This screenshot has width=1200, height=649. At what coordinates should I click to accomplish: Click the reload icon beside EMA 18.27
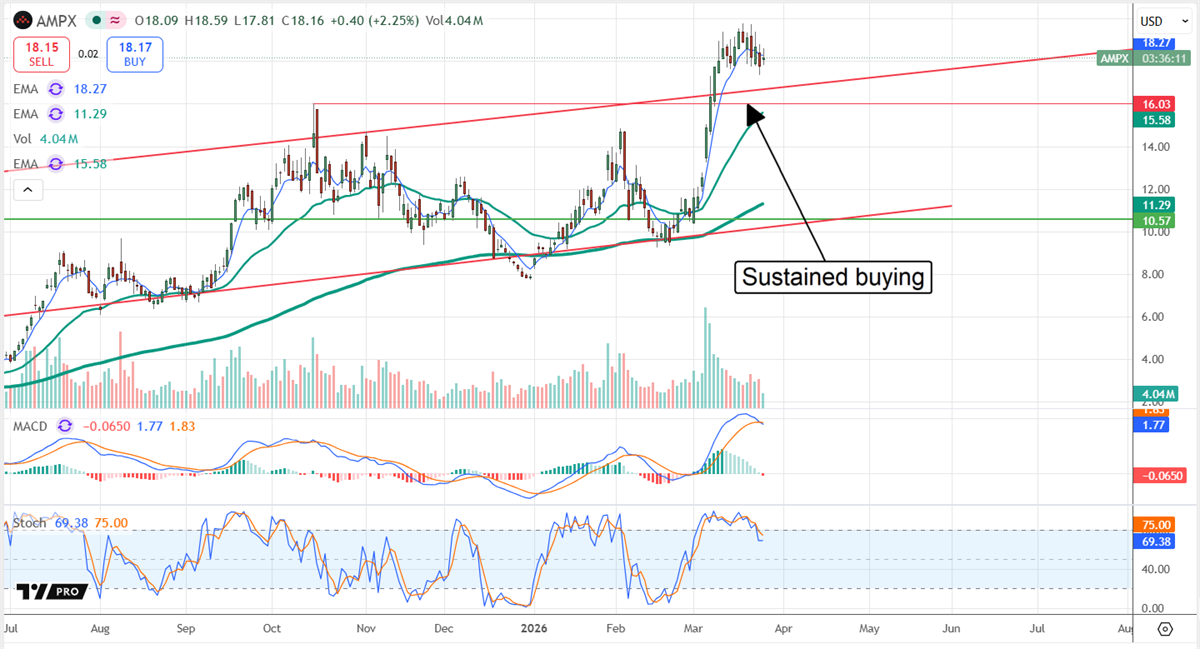point(55,89)
